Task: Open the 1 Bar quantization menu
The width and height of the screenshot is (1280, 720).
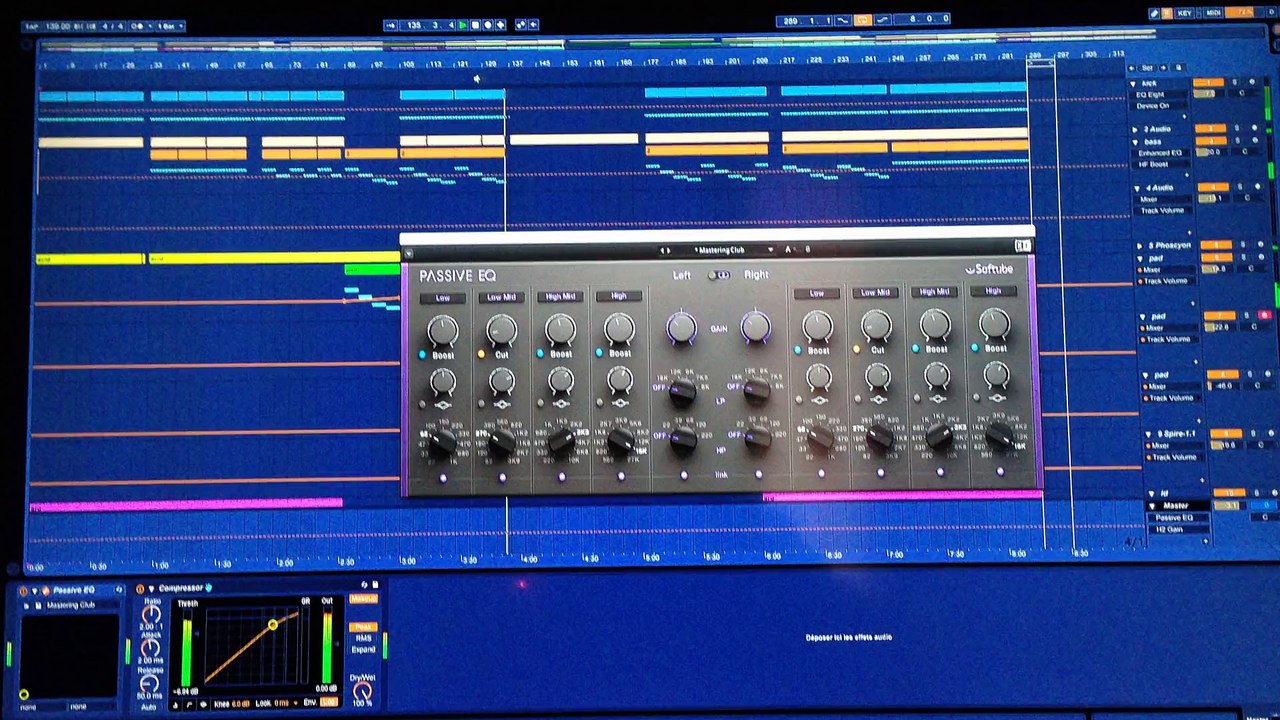Action: 169,26
